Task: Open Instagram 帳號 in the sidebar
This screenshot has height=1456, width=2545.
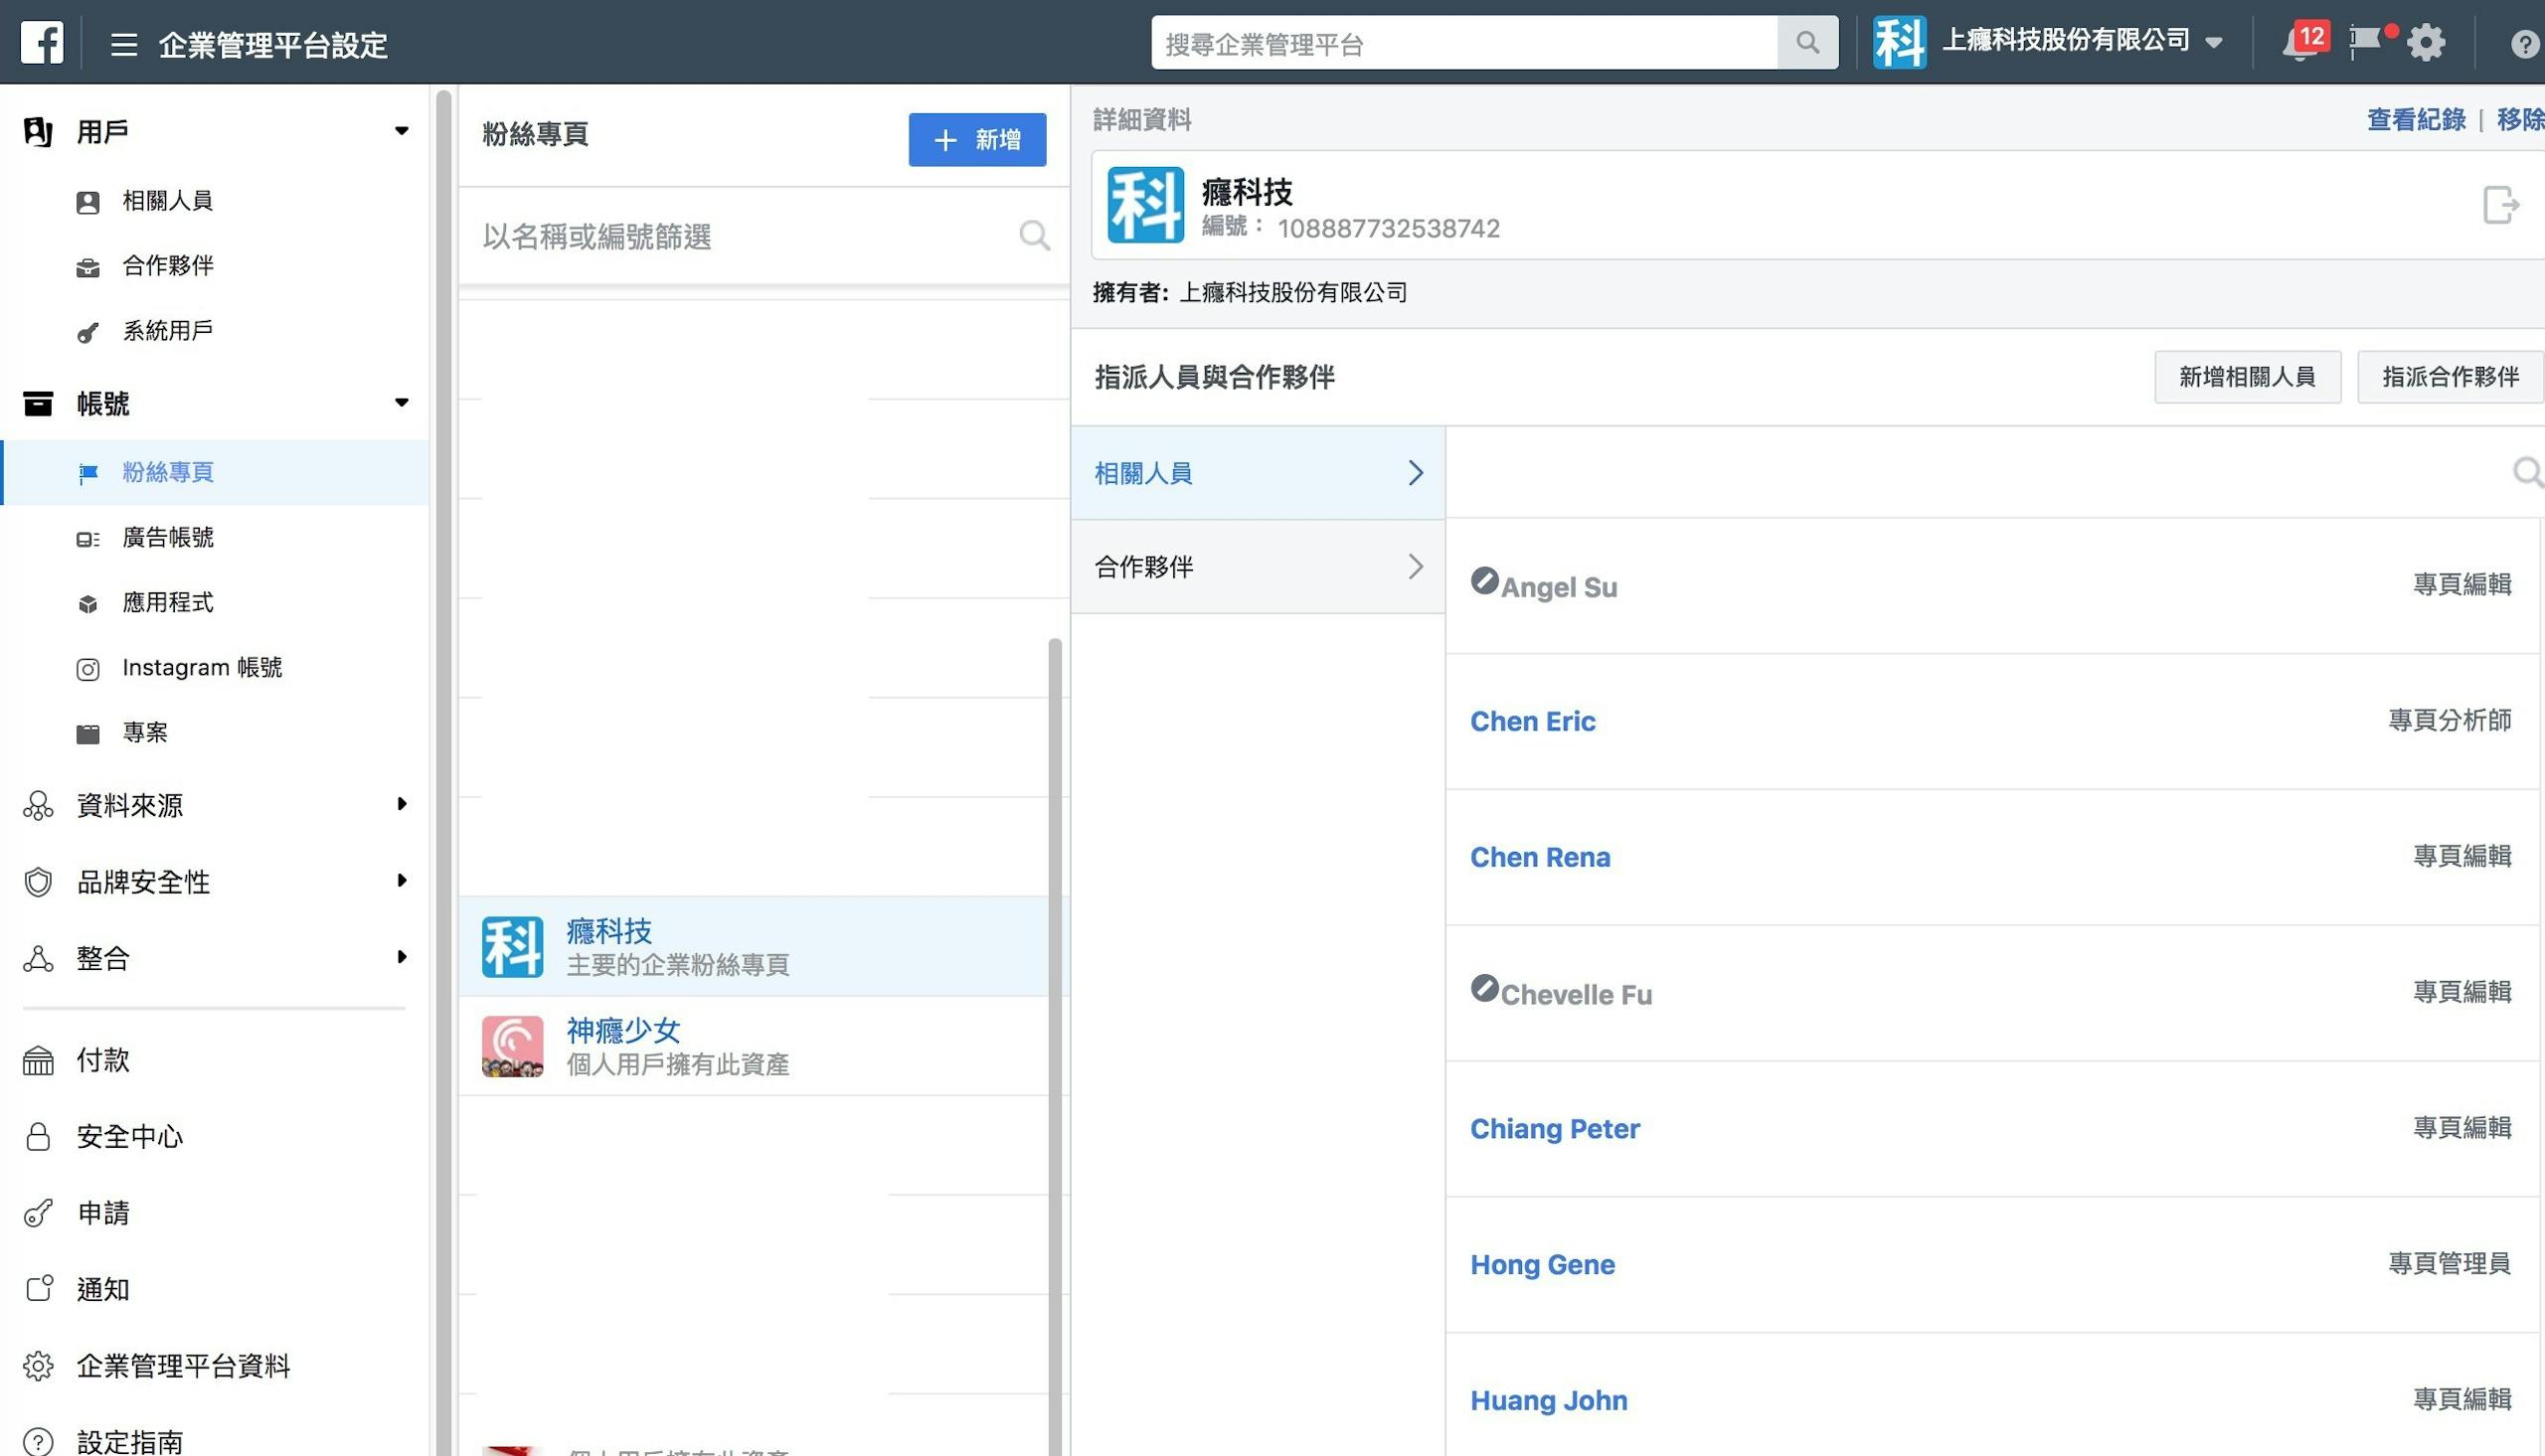Action: point(202,668)
